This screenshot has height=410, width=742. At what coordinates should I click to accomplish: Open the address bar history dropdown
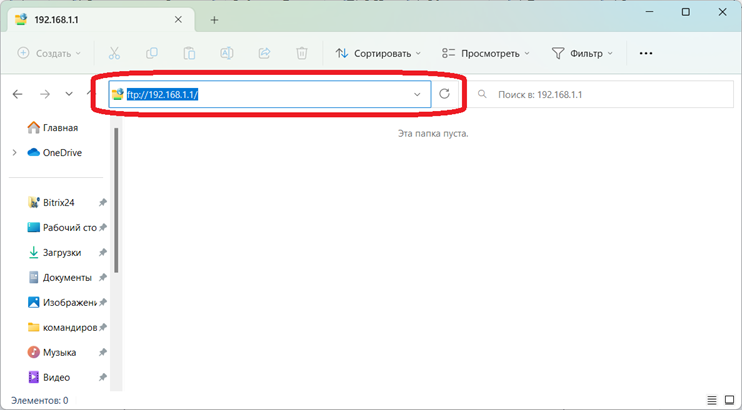point(417,94)
